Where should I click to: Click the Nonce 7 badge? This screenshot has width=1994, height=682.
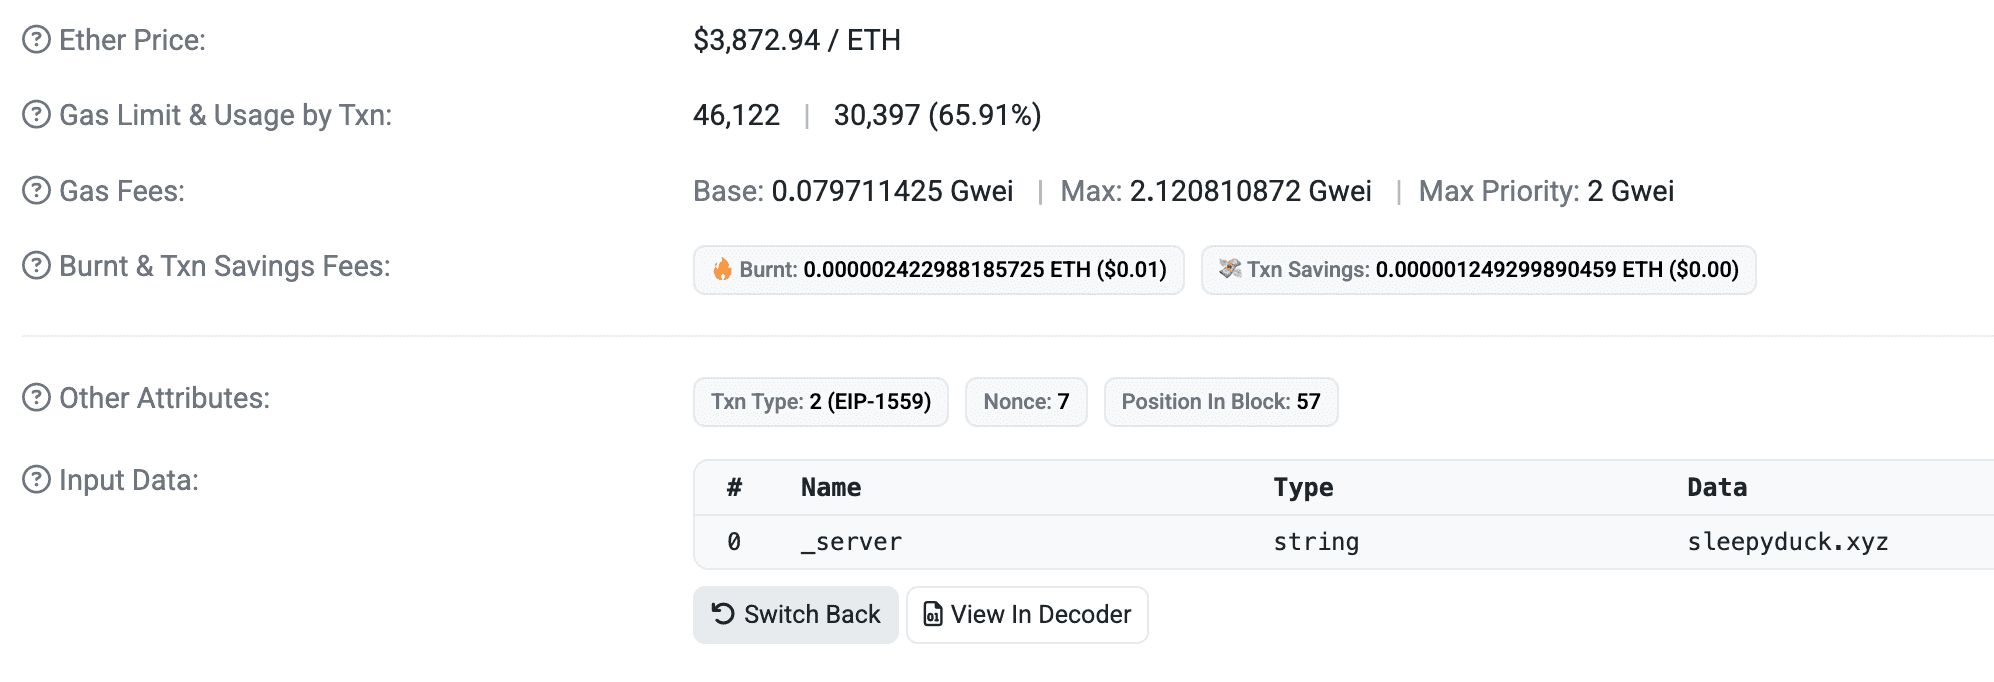point(1026,402)
